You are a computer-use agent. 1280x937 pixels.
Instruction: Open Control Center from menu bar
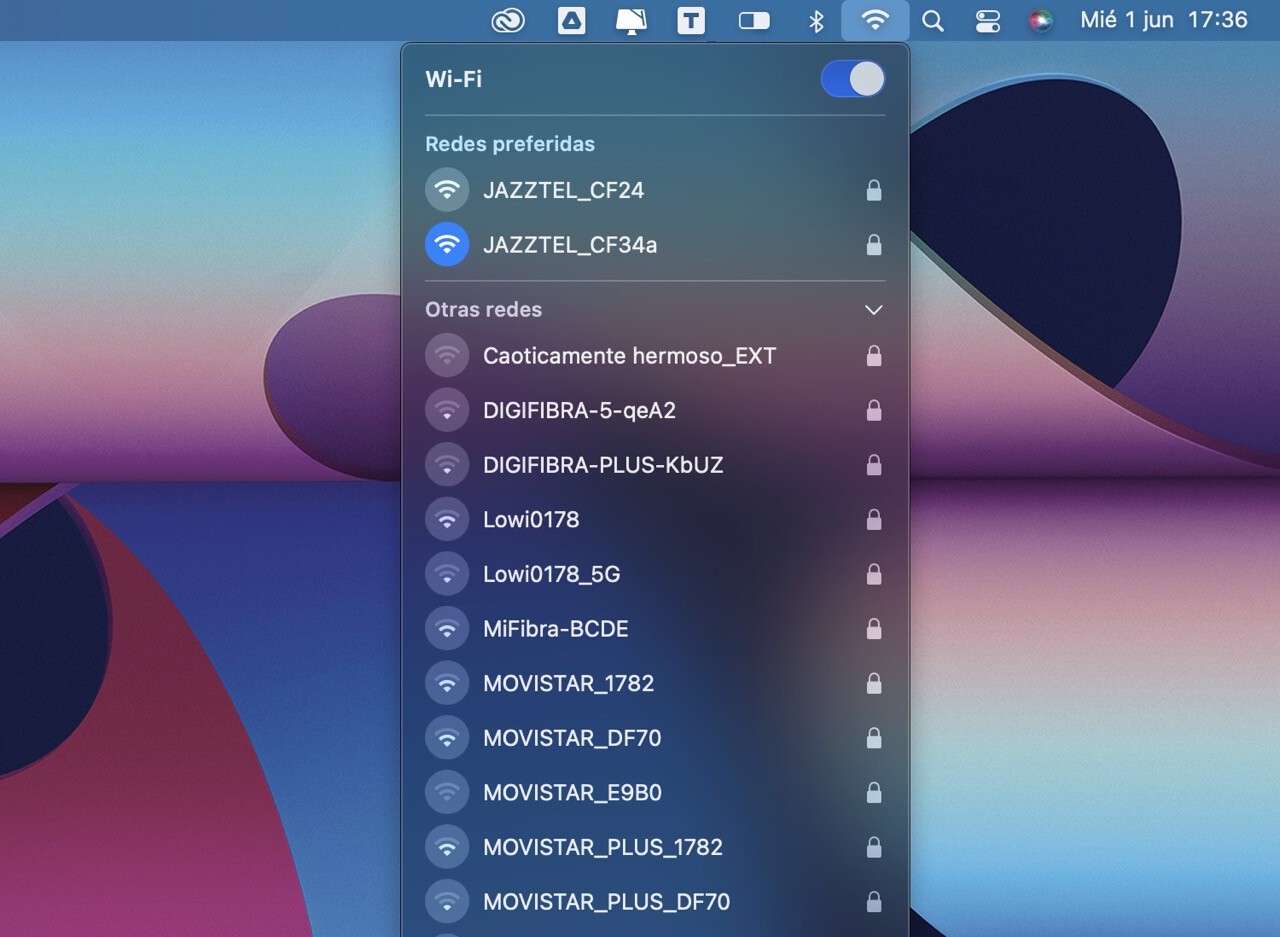(987, 20)
